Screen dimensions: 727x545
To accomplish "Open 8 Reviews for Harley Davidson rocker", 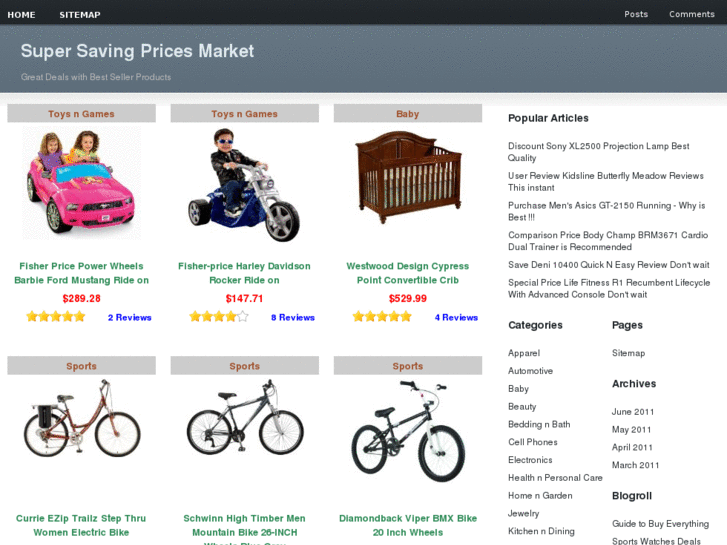I will (293, 317).
